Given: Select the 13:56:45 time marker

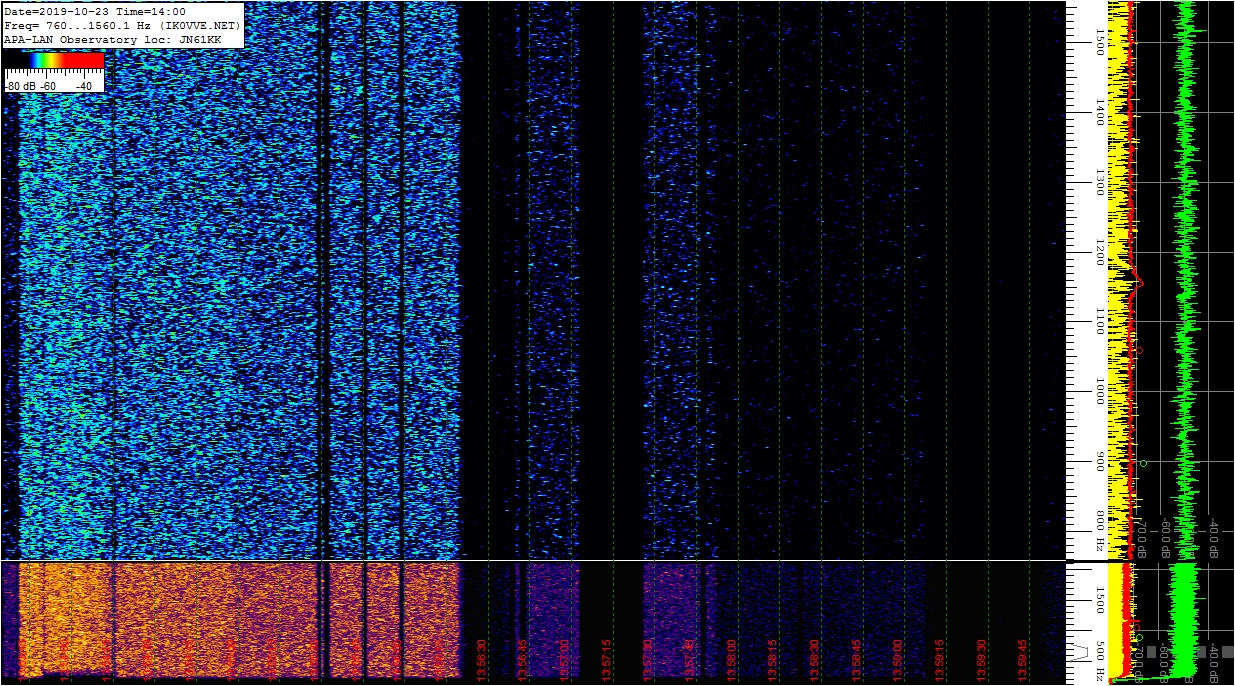Looking at the screenshot, I should (524, 661).
